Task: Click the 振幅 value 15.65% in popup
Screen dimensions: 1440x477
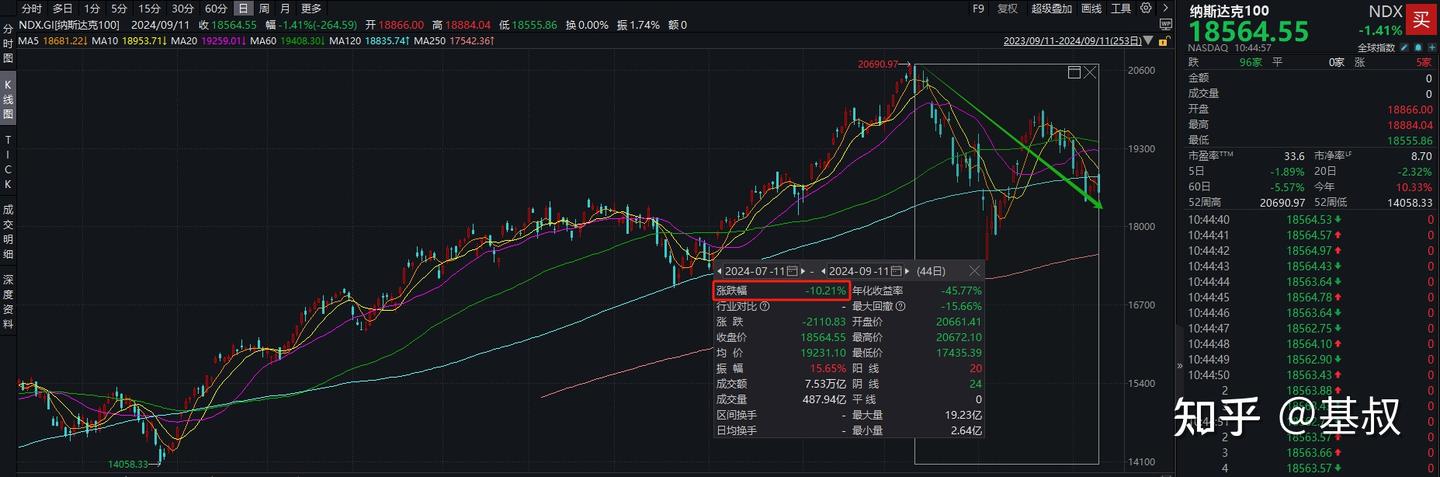Action: tap(829, 369)
